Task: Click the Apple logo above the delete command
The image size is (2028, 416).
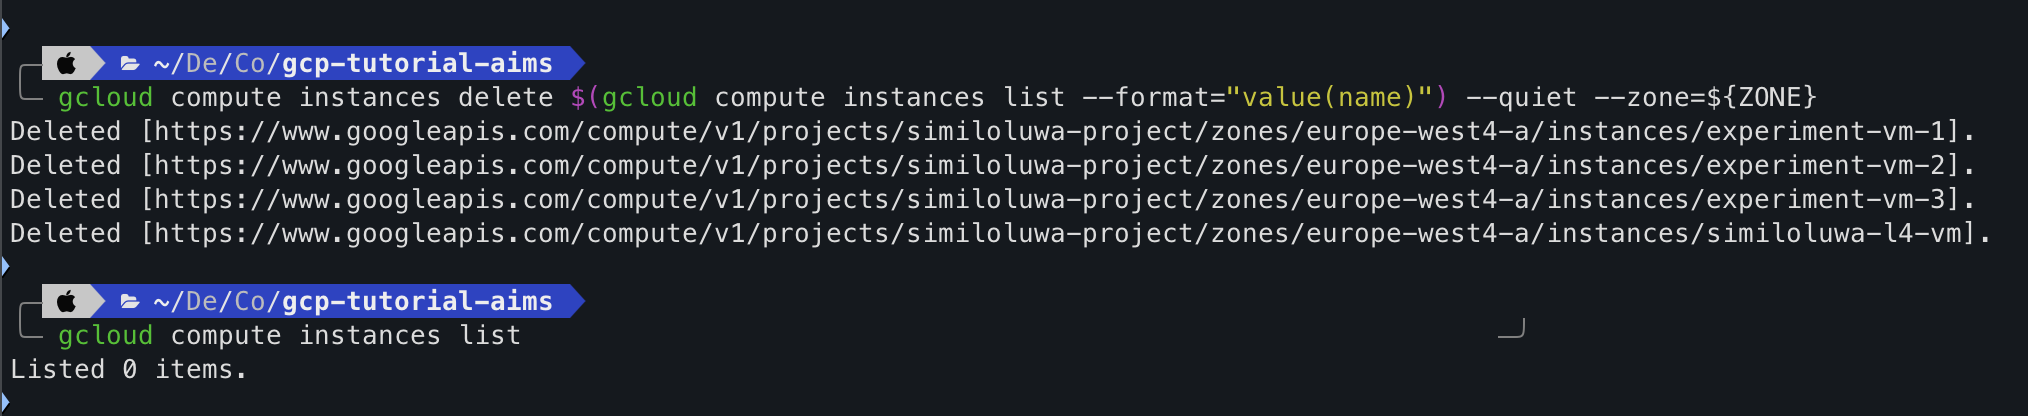Action: pos(66,64)
